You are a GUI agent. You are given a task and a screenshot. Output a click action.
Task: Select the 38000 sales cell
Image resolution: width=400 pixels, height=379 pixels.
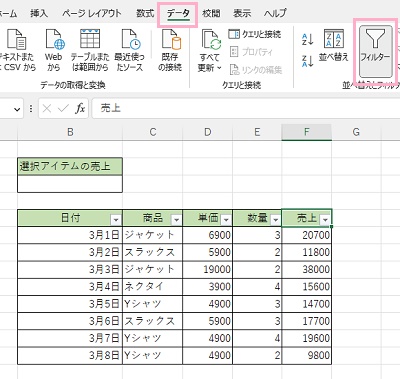[307, 270]
